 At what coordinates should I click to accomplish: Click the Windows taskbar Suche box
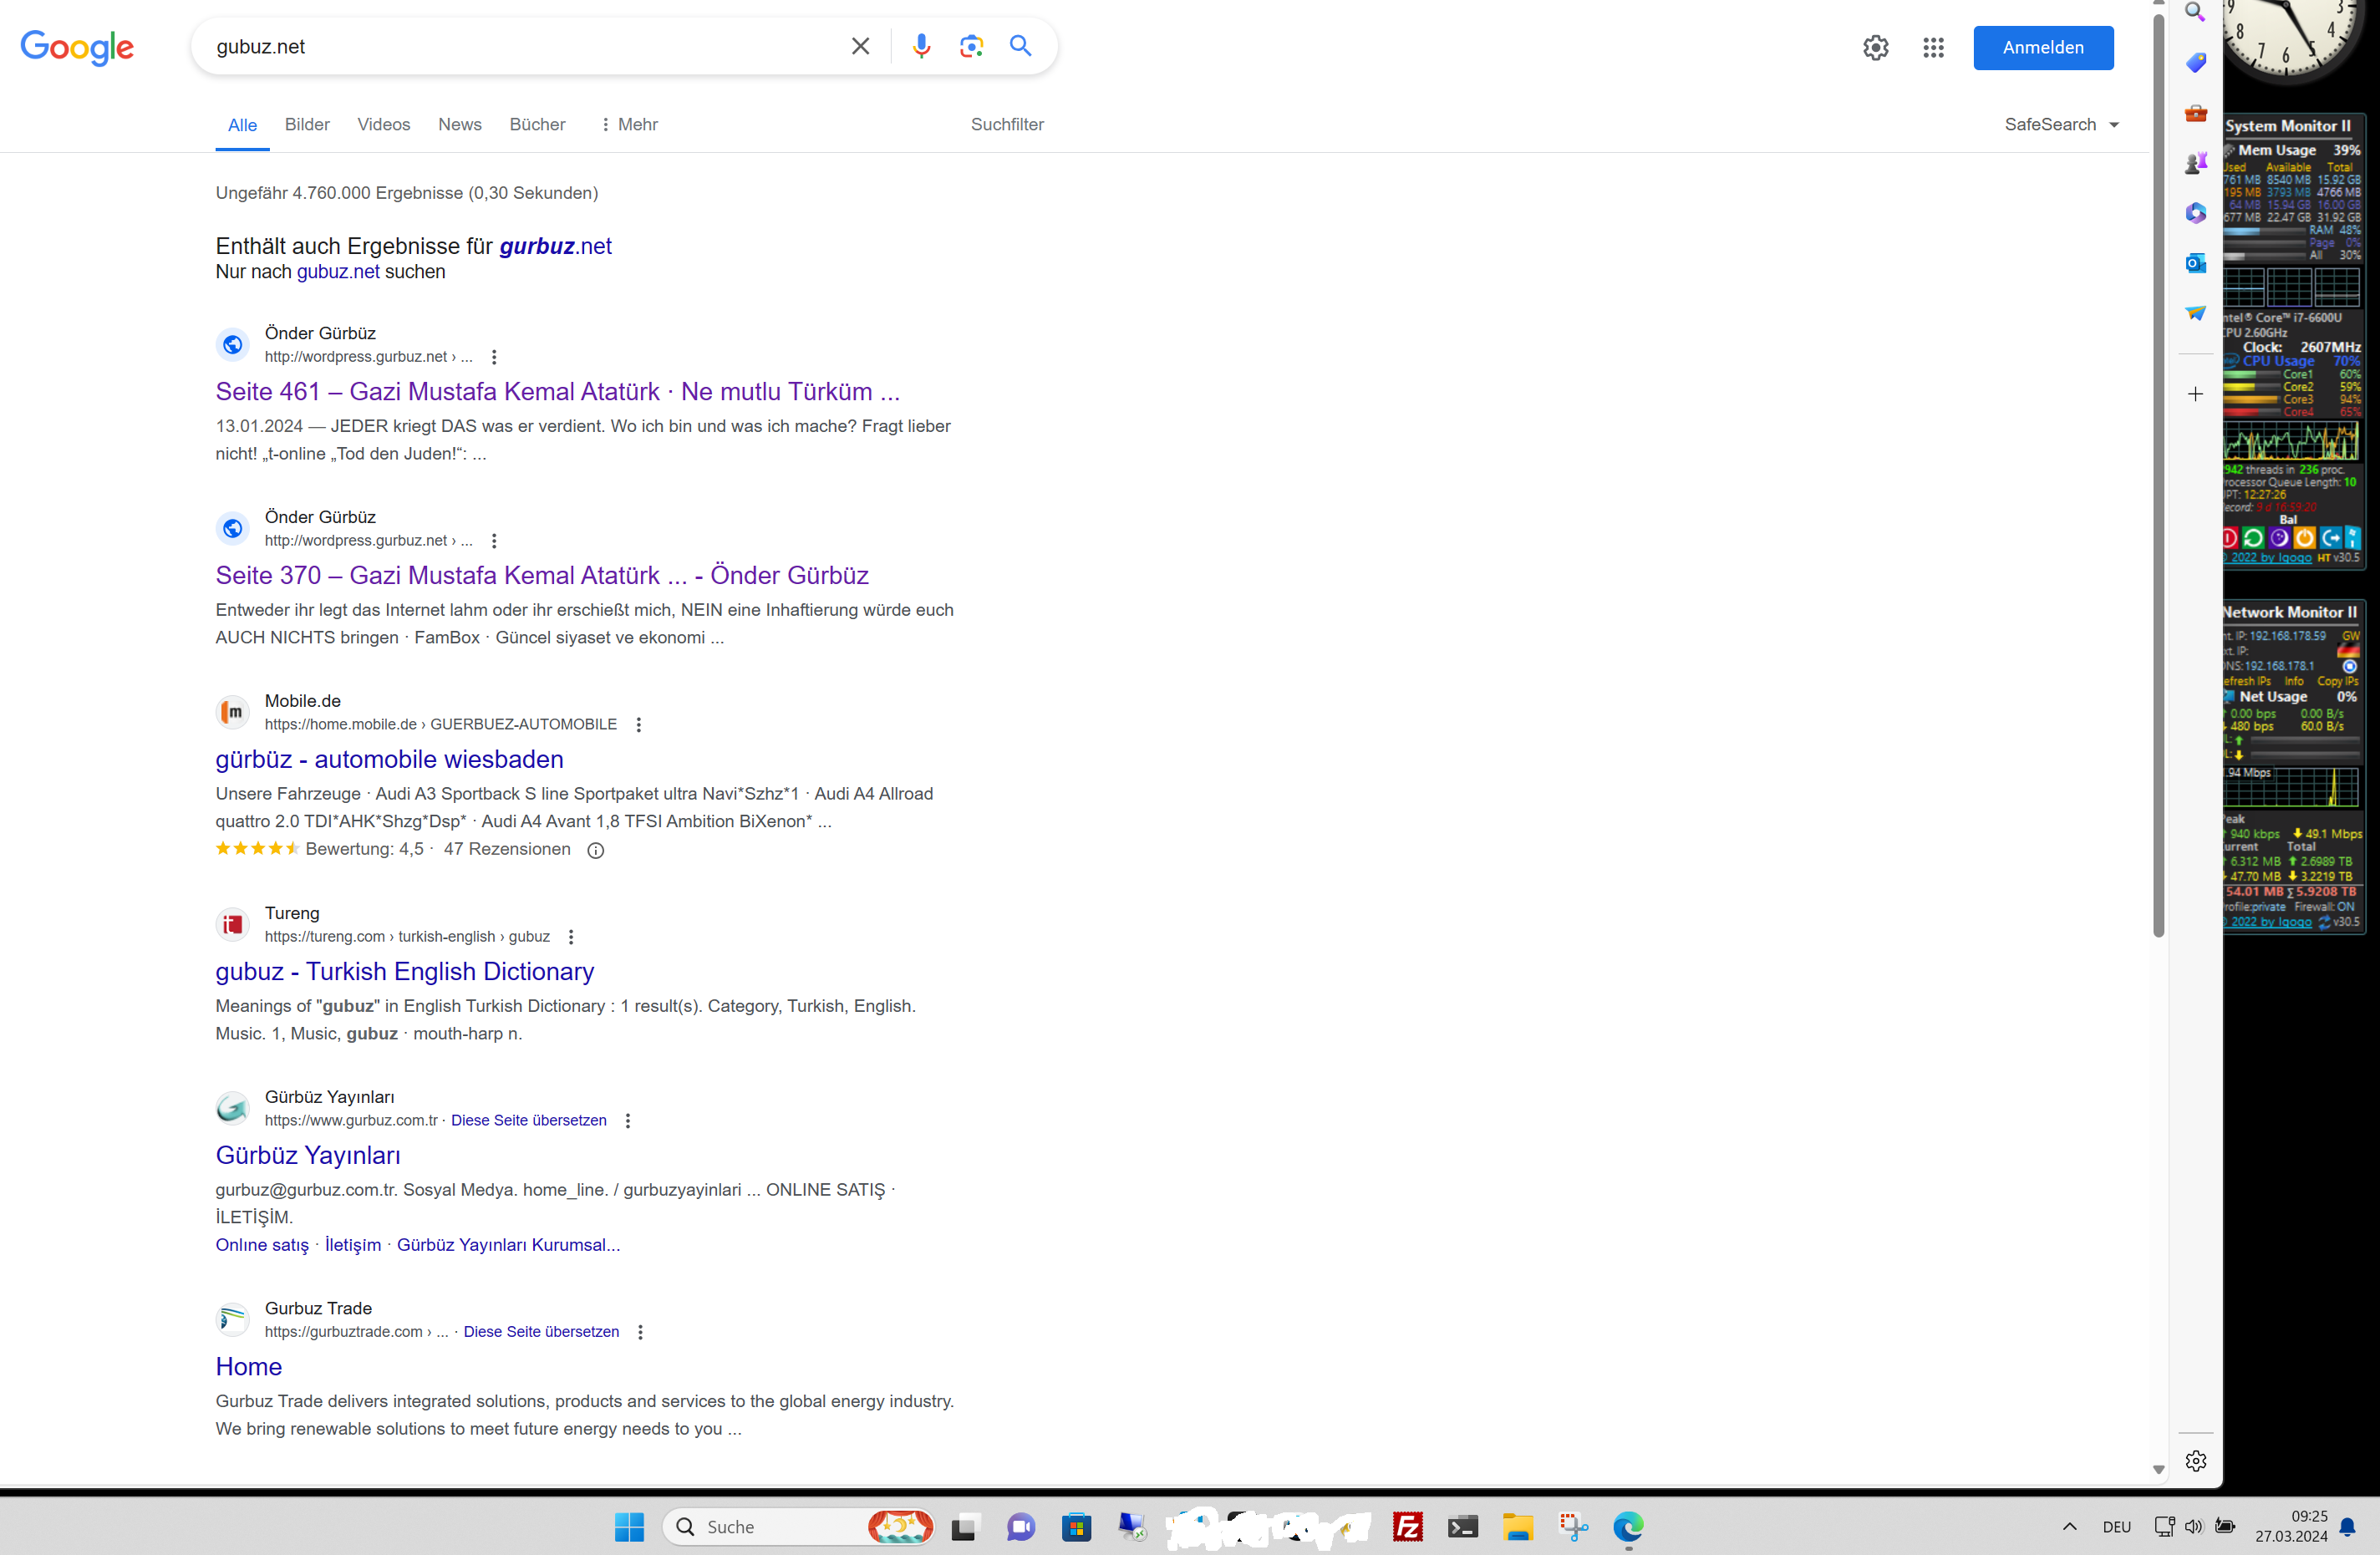799,1527
